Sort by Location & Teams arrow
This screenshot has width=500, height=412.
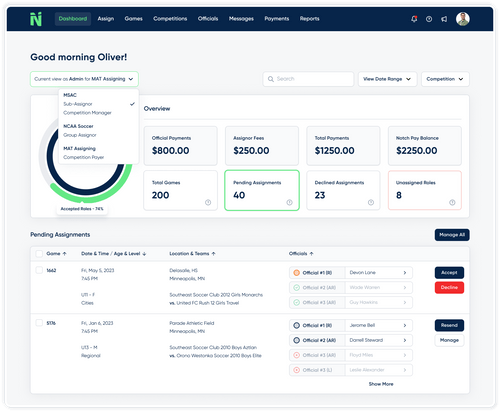pyautogui.click(x=213, y=254)
